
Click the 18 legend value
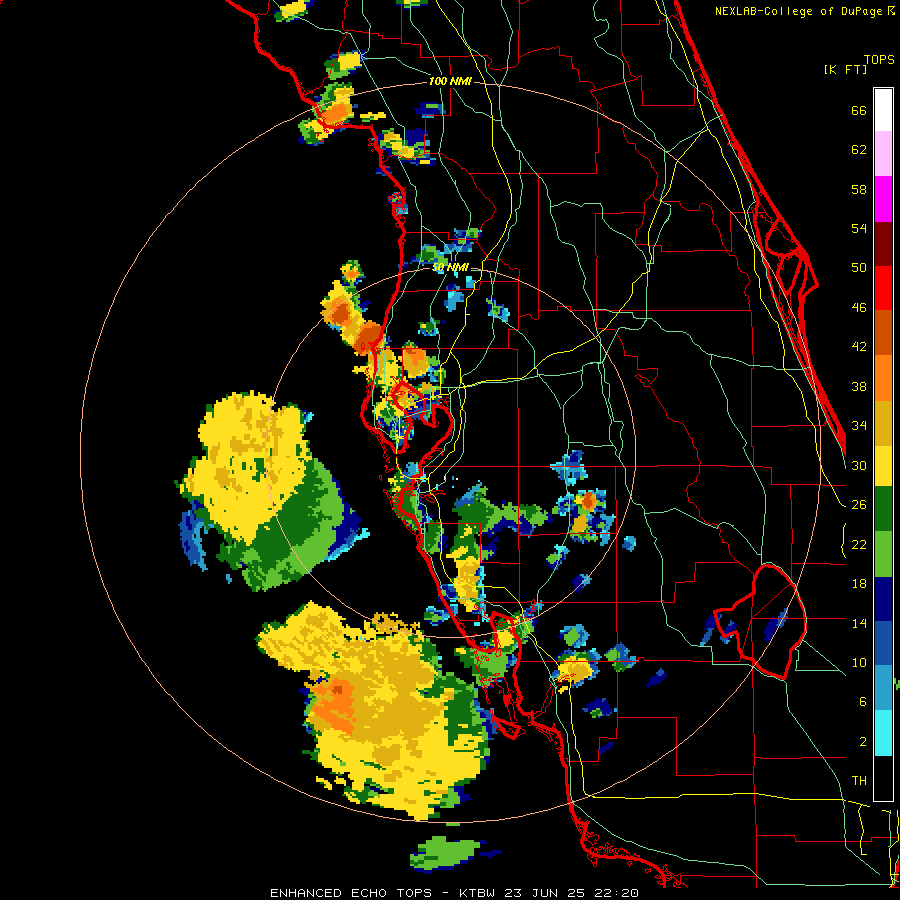click(859, 584)
